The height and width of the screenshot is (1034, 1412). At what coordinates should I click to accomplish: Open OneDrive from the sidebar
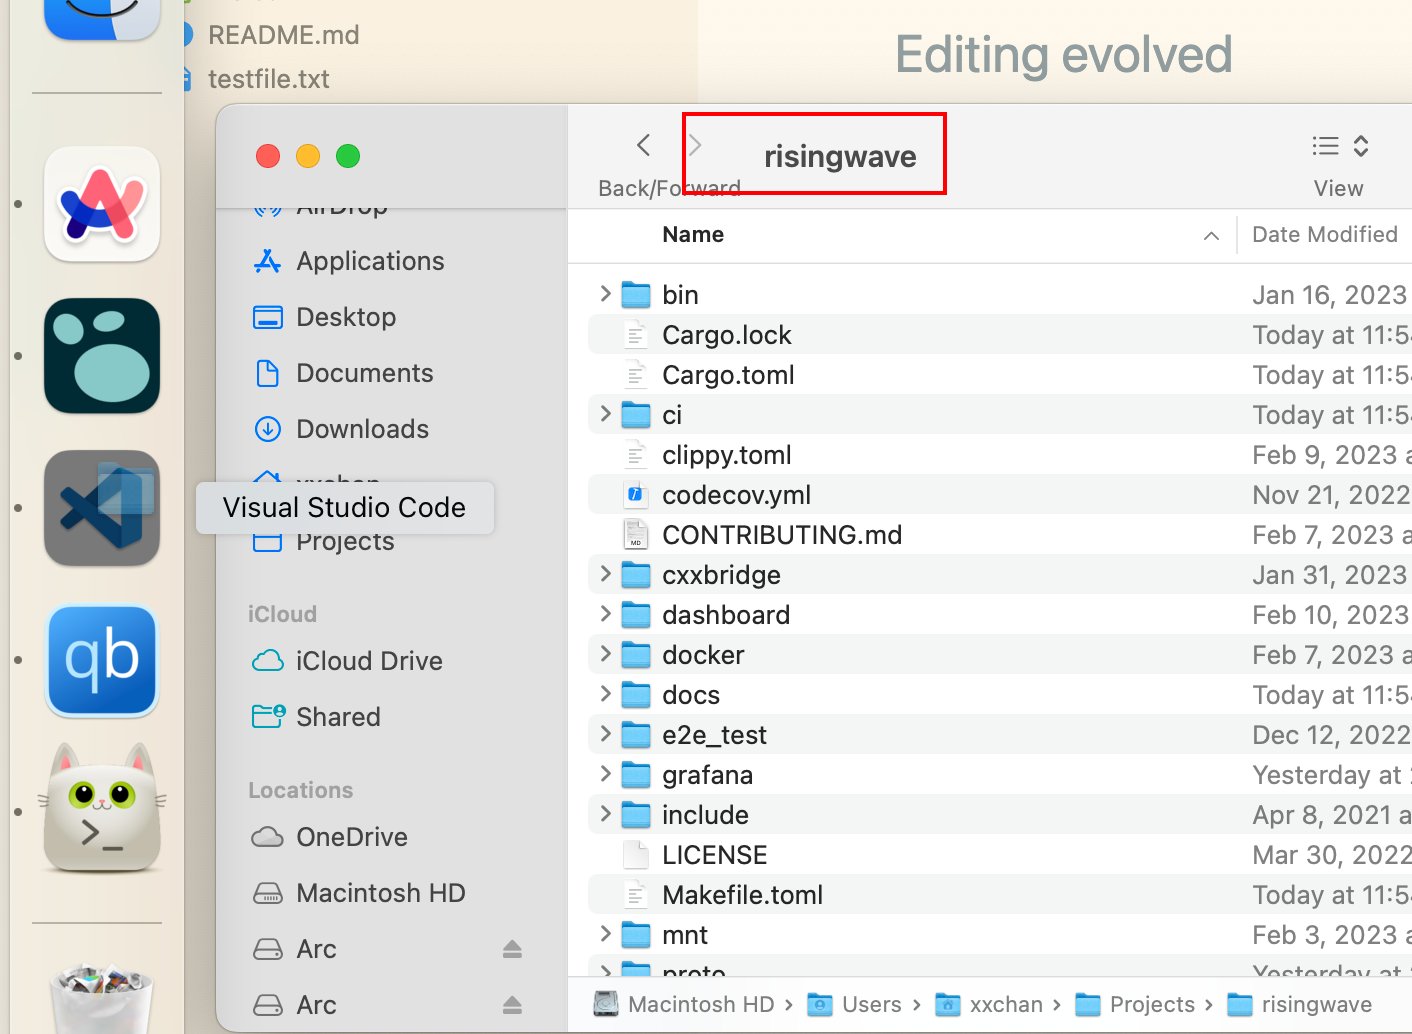point(352,837)
